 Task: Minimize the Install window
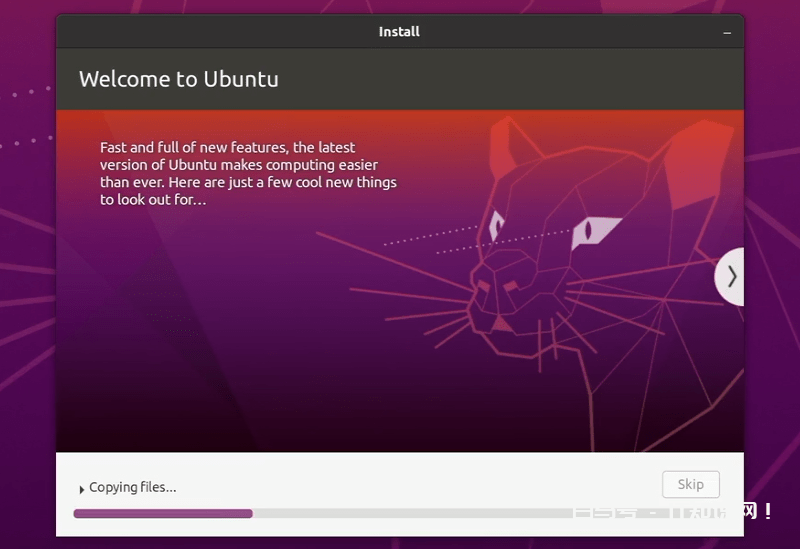(x=727, y=32)
